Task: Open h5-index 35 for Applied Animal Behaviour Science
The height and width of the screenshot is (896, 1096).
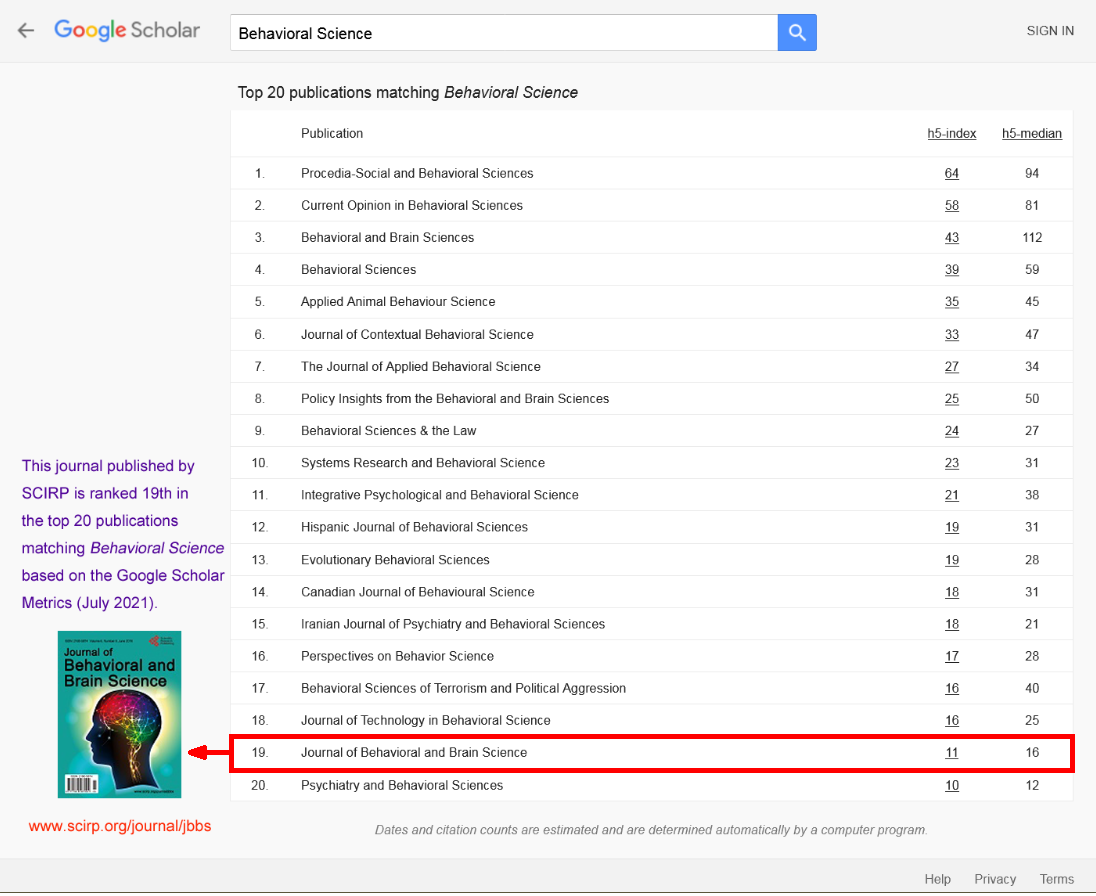Action: click(x=951, y=302)
